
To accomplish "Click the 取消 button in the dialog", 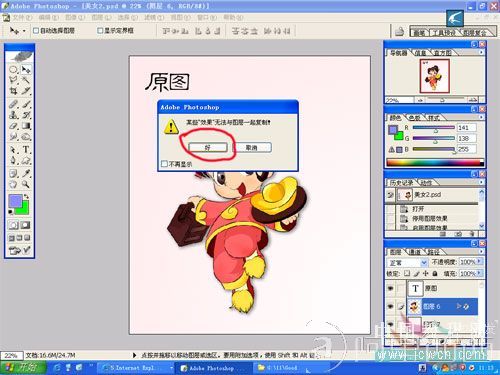I will pos(252,147).
